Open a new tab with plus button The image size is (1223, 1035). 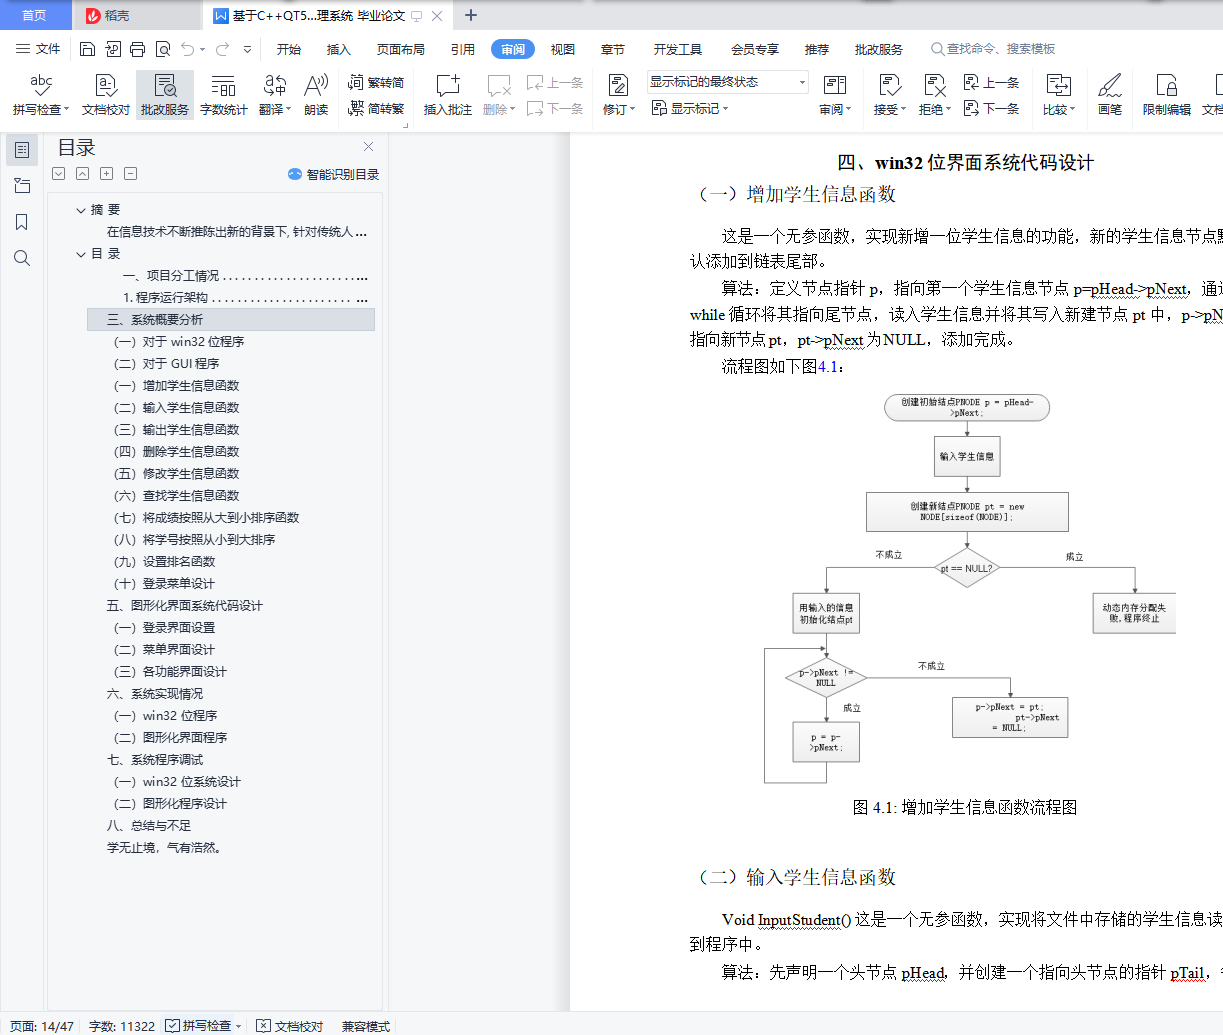(x=471, y=15)
